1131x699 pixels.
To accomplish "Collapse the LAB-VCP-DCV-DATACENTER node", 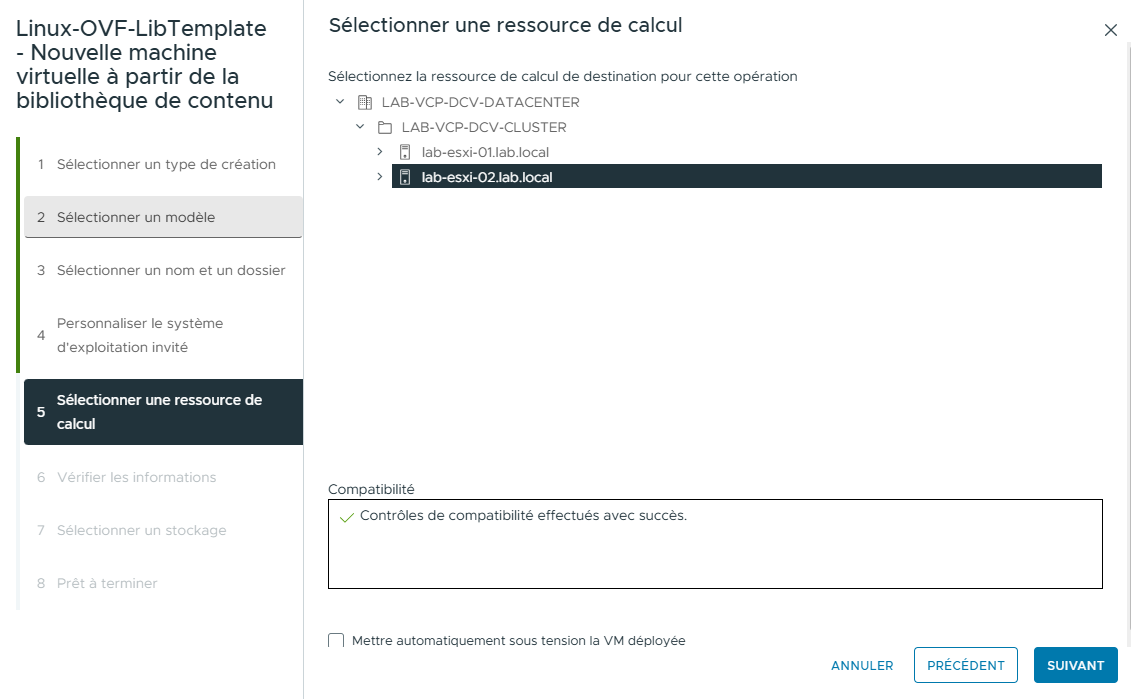I will click(x=339, y=101).
